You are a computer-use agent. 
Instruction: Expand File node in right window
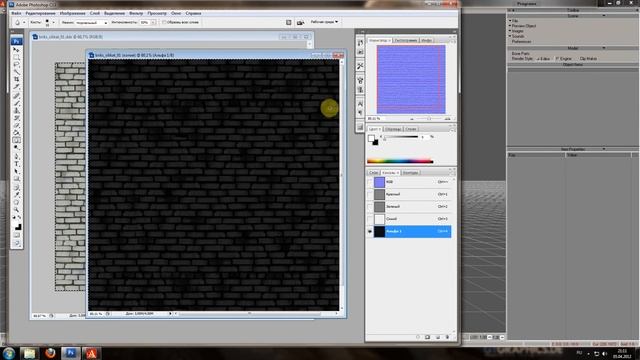(x=510, y=20)
